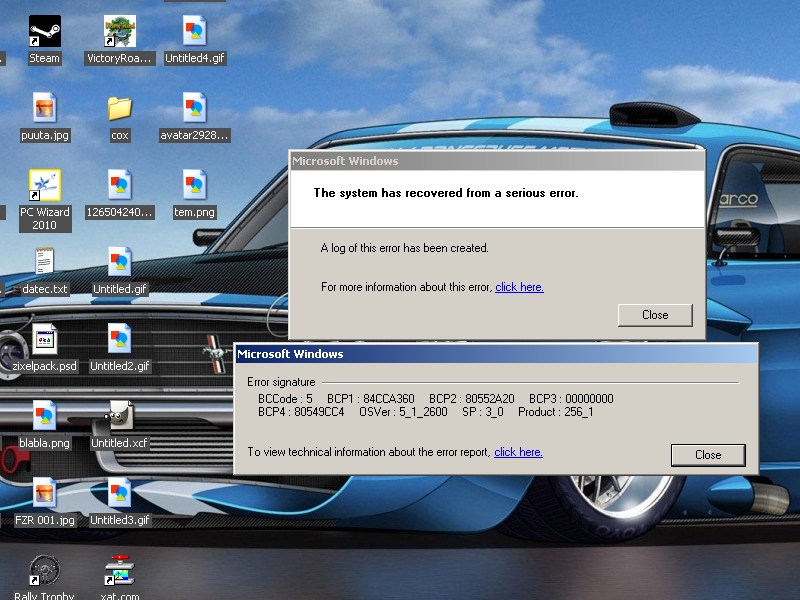Screen dimensions: 800x600
Task: Launch the Rally Trophy game shortcut
Action: click(44, 569)
